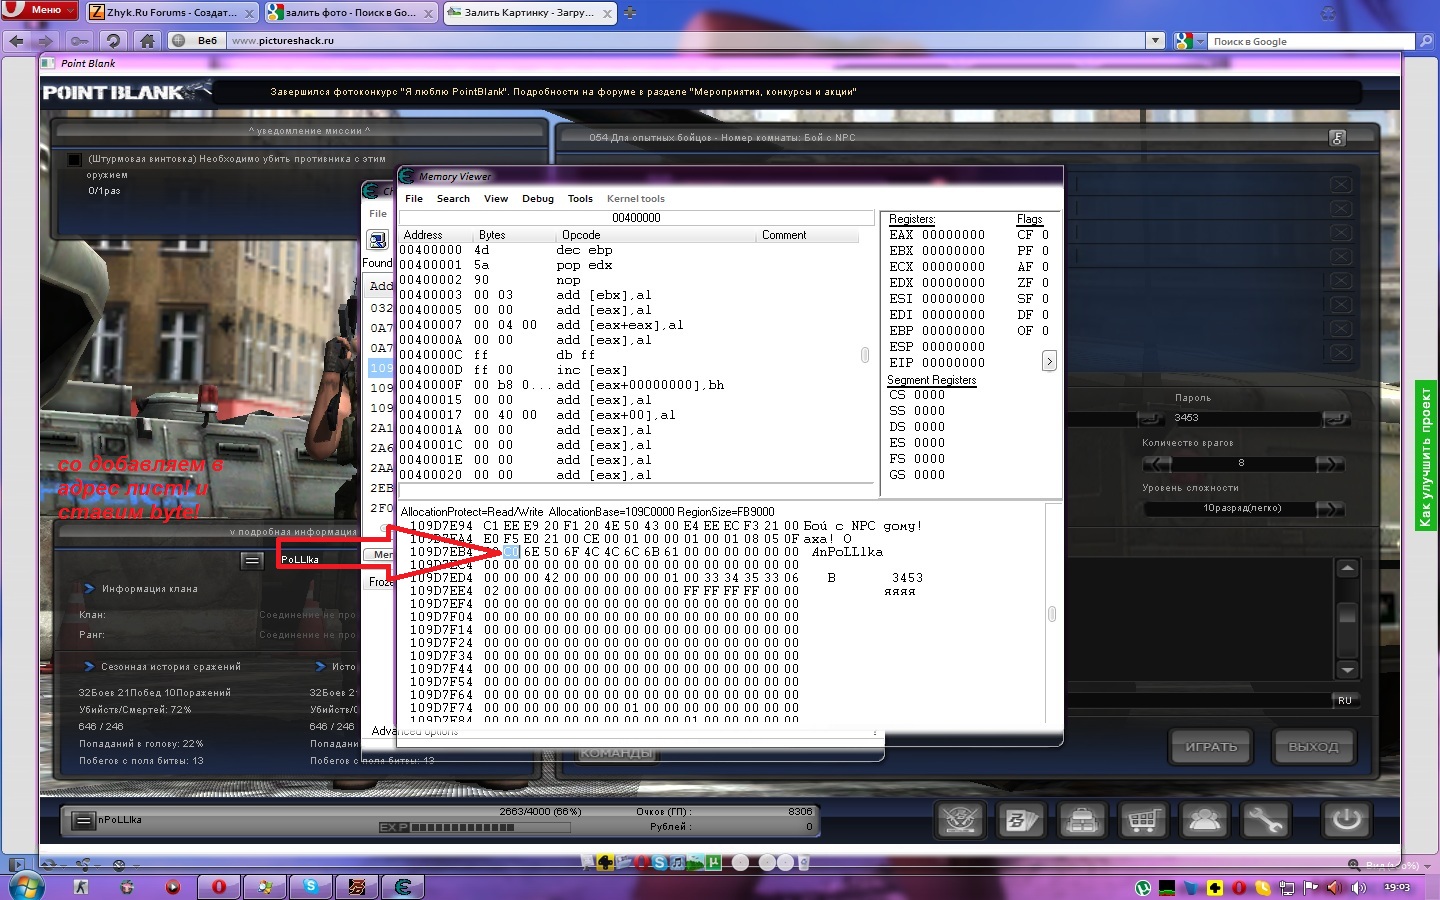Switch to the Залить фото Google search tab
Image resolution: width=1440 pixels, height=900 pixels.
(x=351, y=13)
